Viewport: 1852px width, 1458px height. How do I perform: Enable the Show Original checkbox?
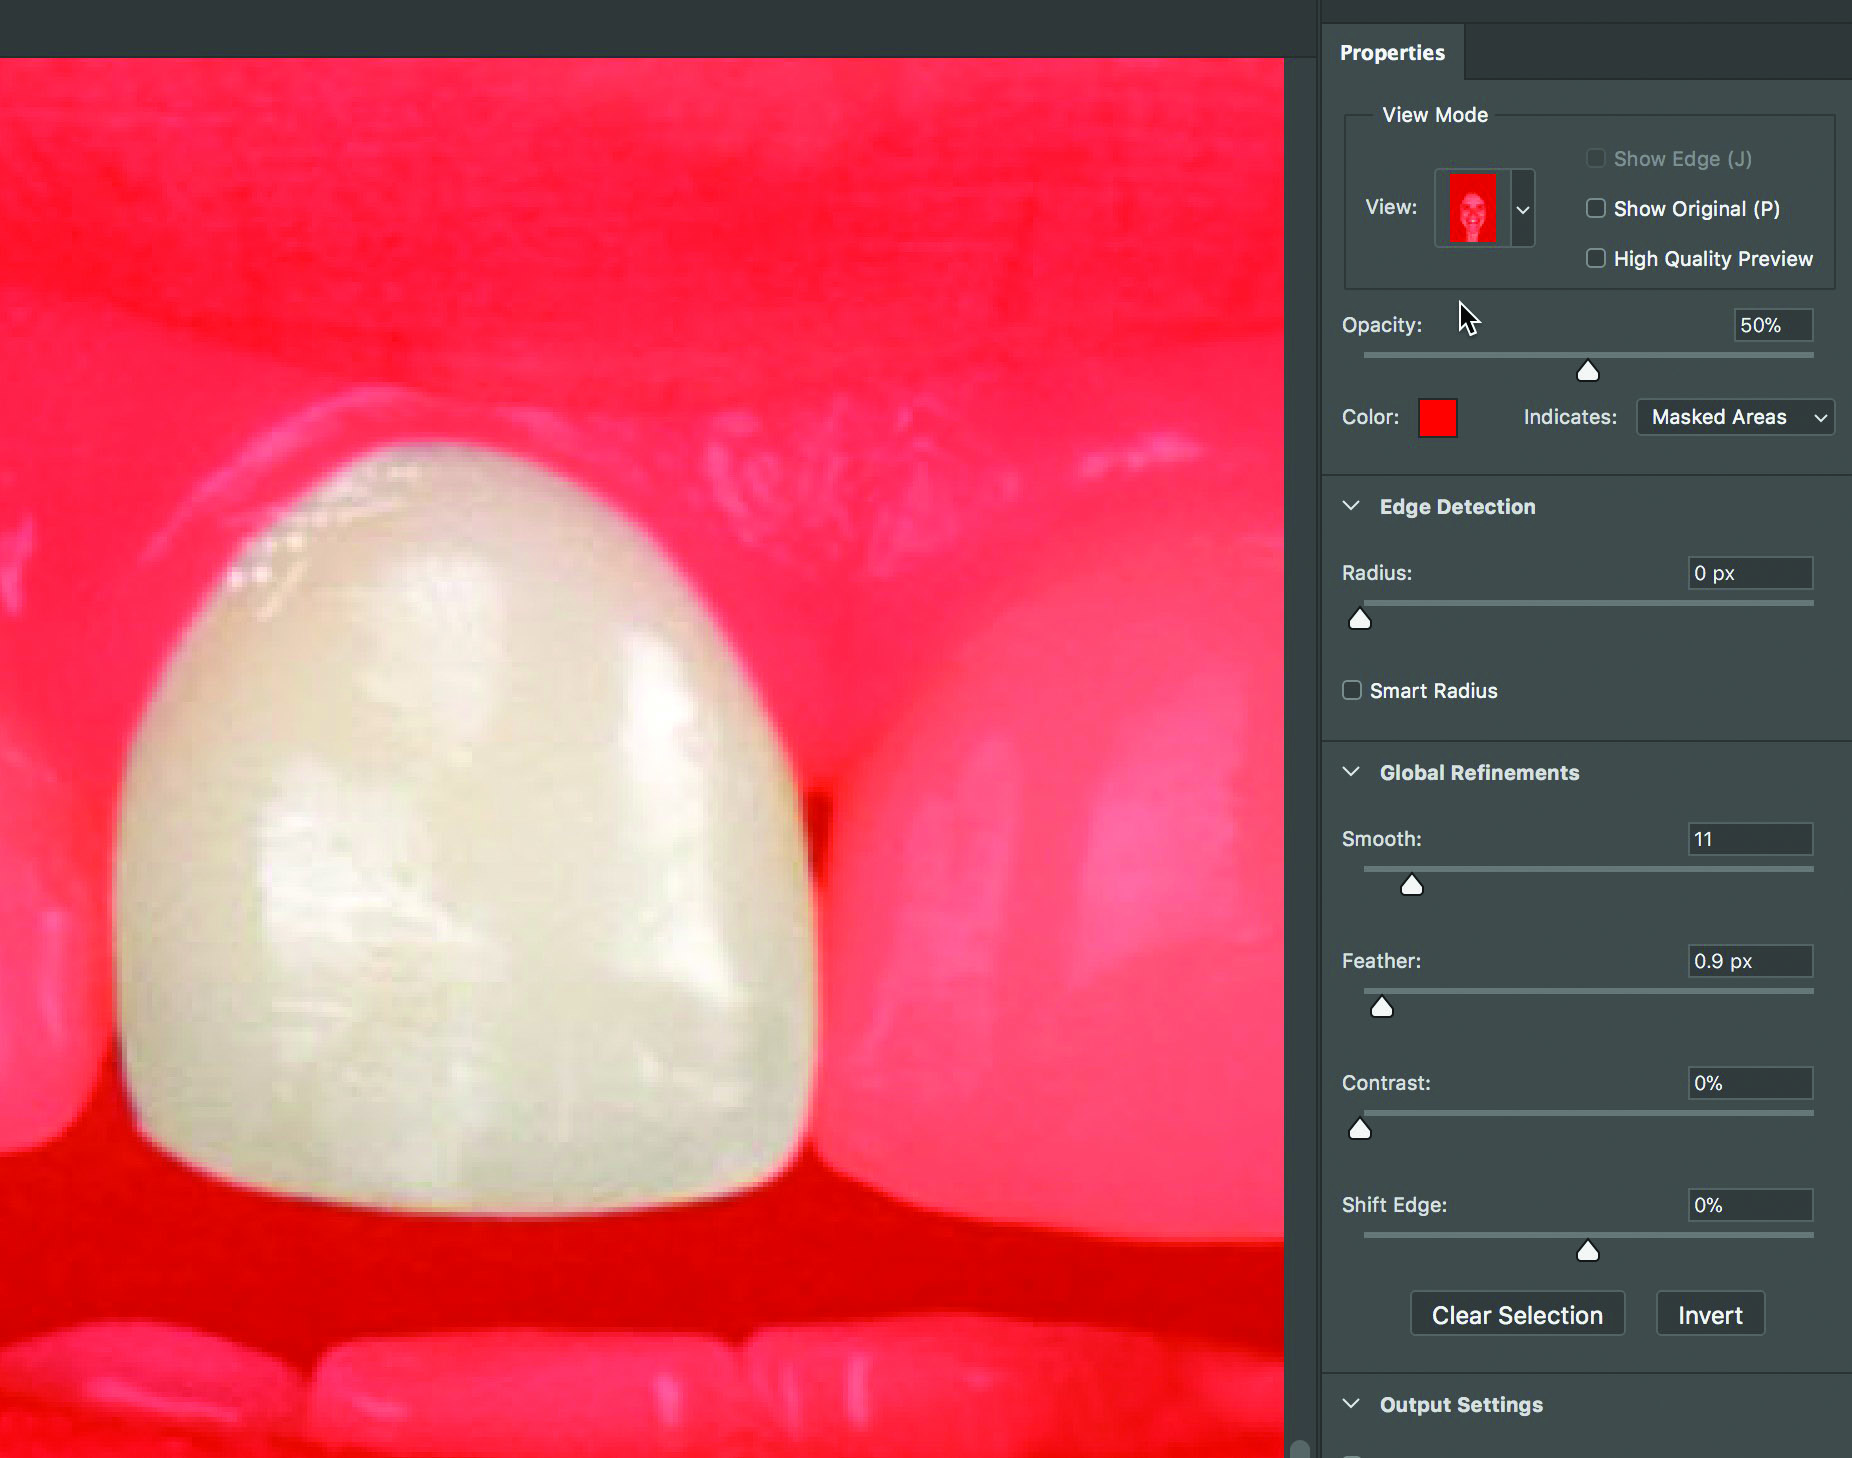(x=1596, y=208)
